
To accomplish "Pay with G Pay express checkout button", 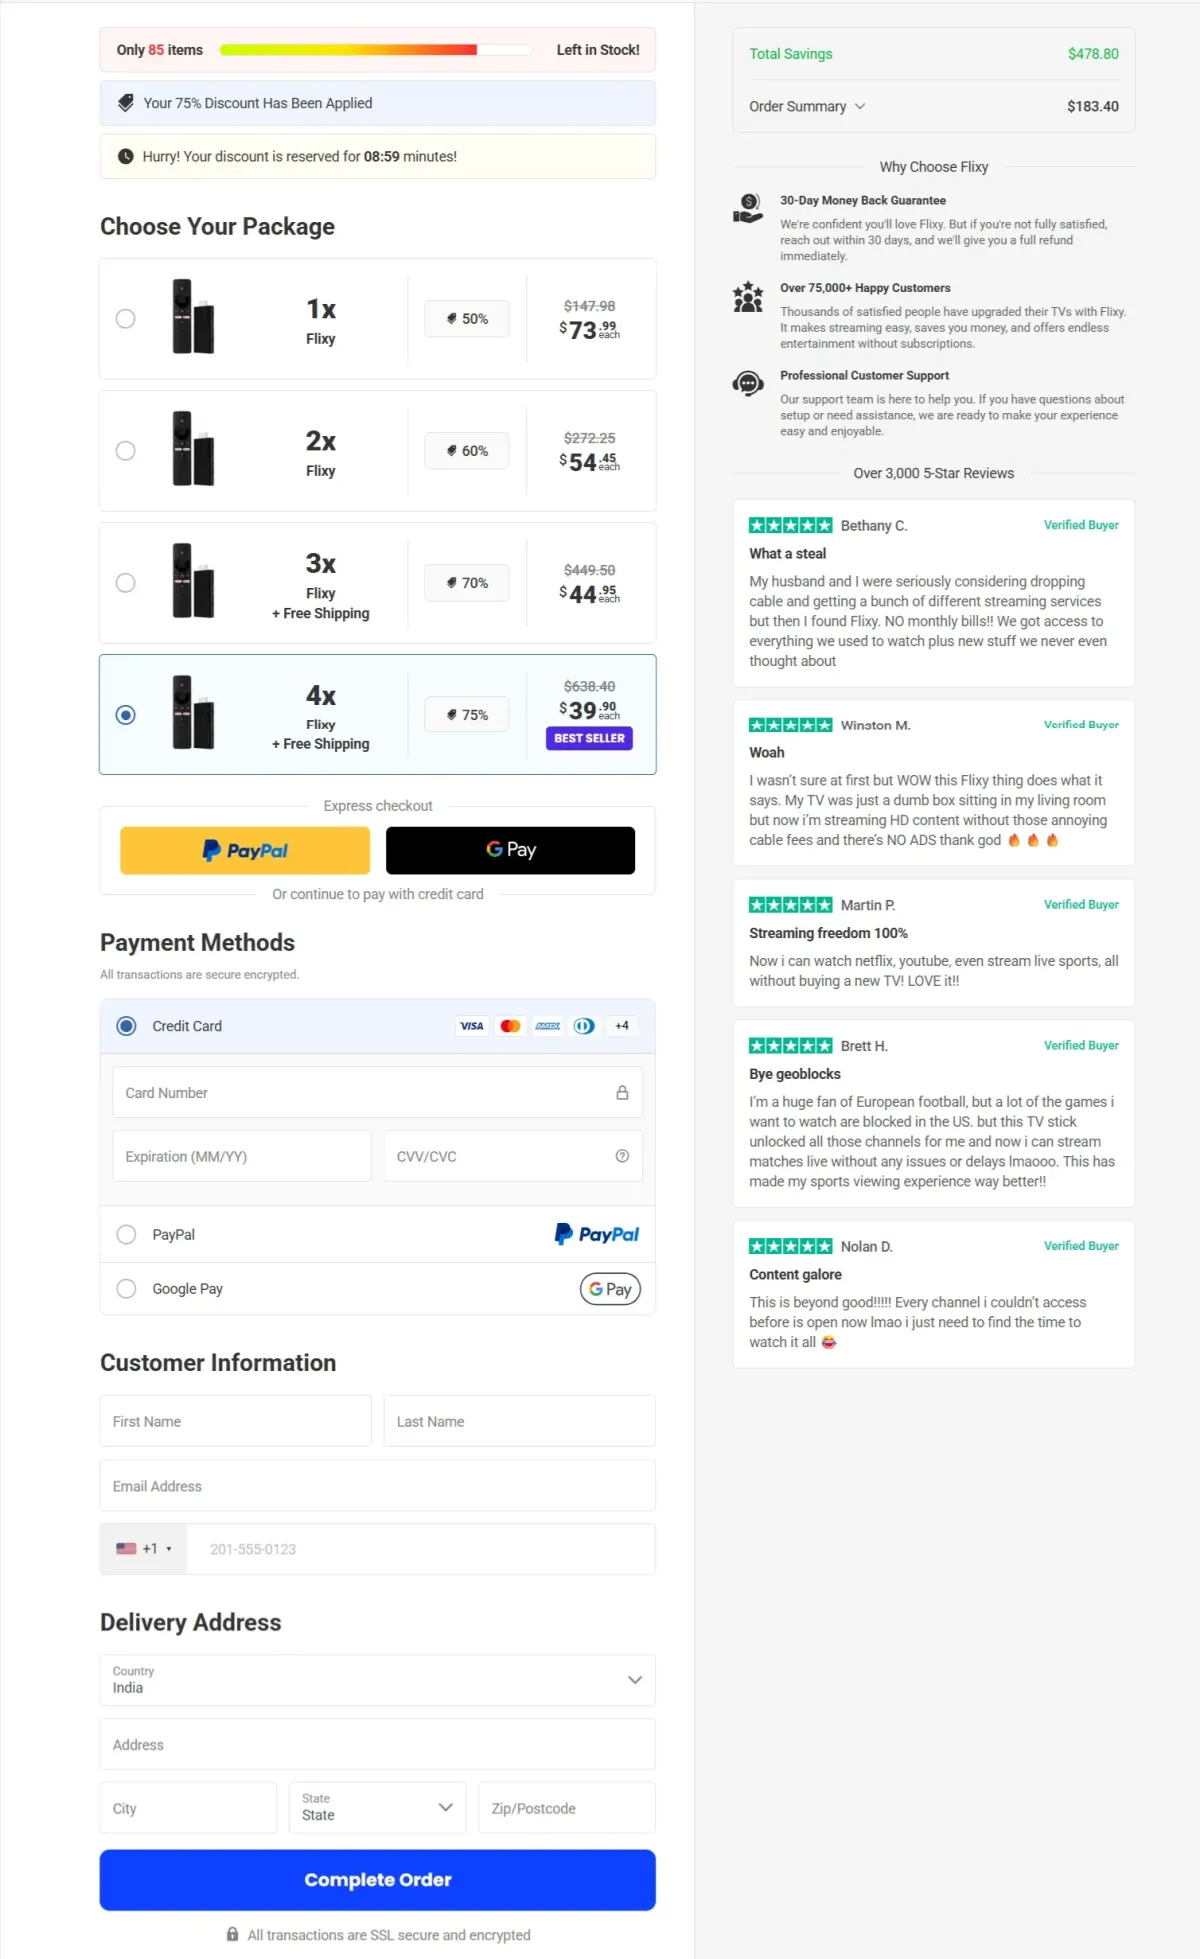I will point(511,850).
